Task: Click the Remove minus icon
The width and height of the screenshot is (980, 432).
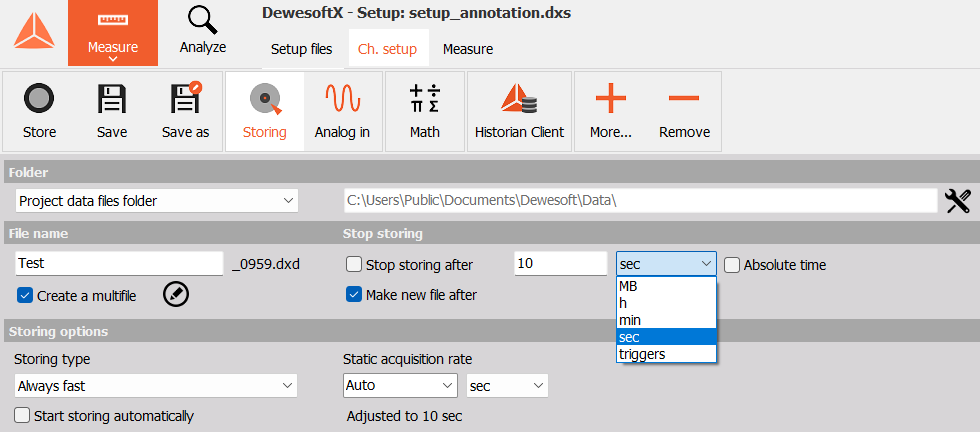Action: point(684,98)
